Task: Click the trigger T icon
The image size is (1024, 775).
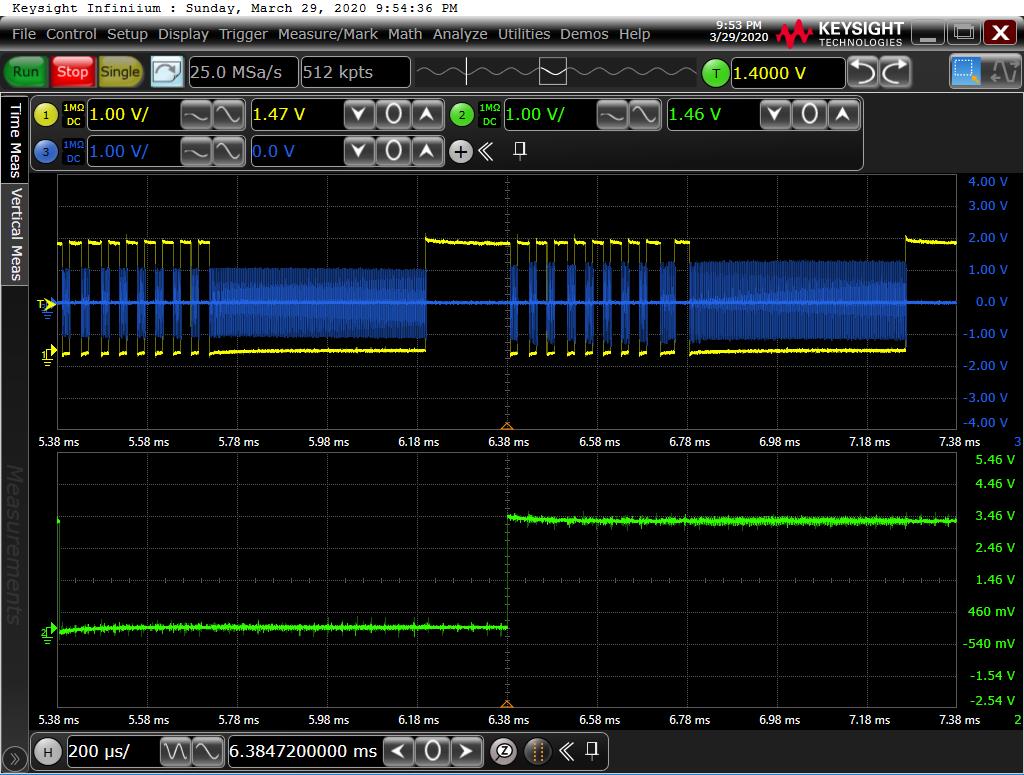Action: coord(715,73)
